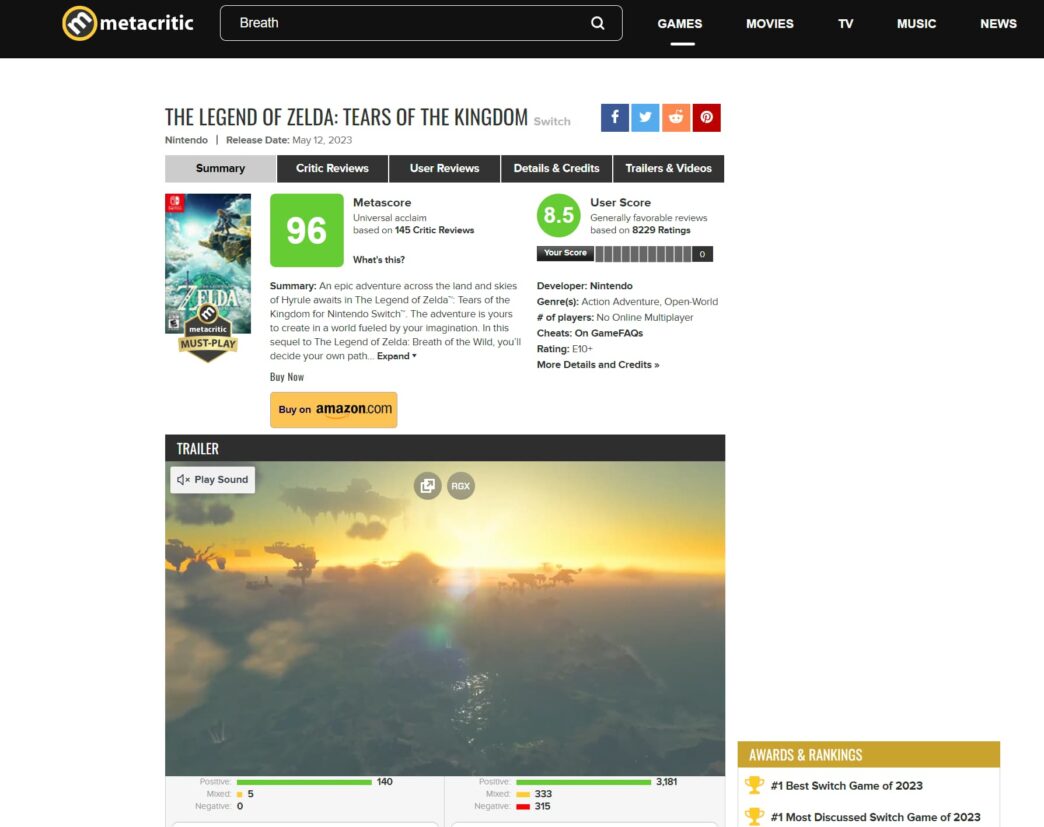Viewport: 1044px width, 827px height.
Task: Click the user Mixed 333 bar
Action: coord(523,794)
